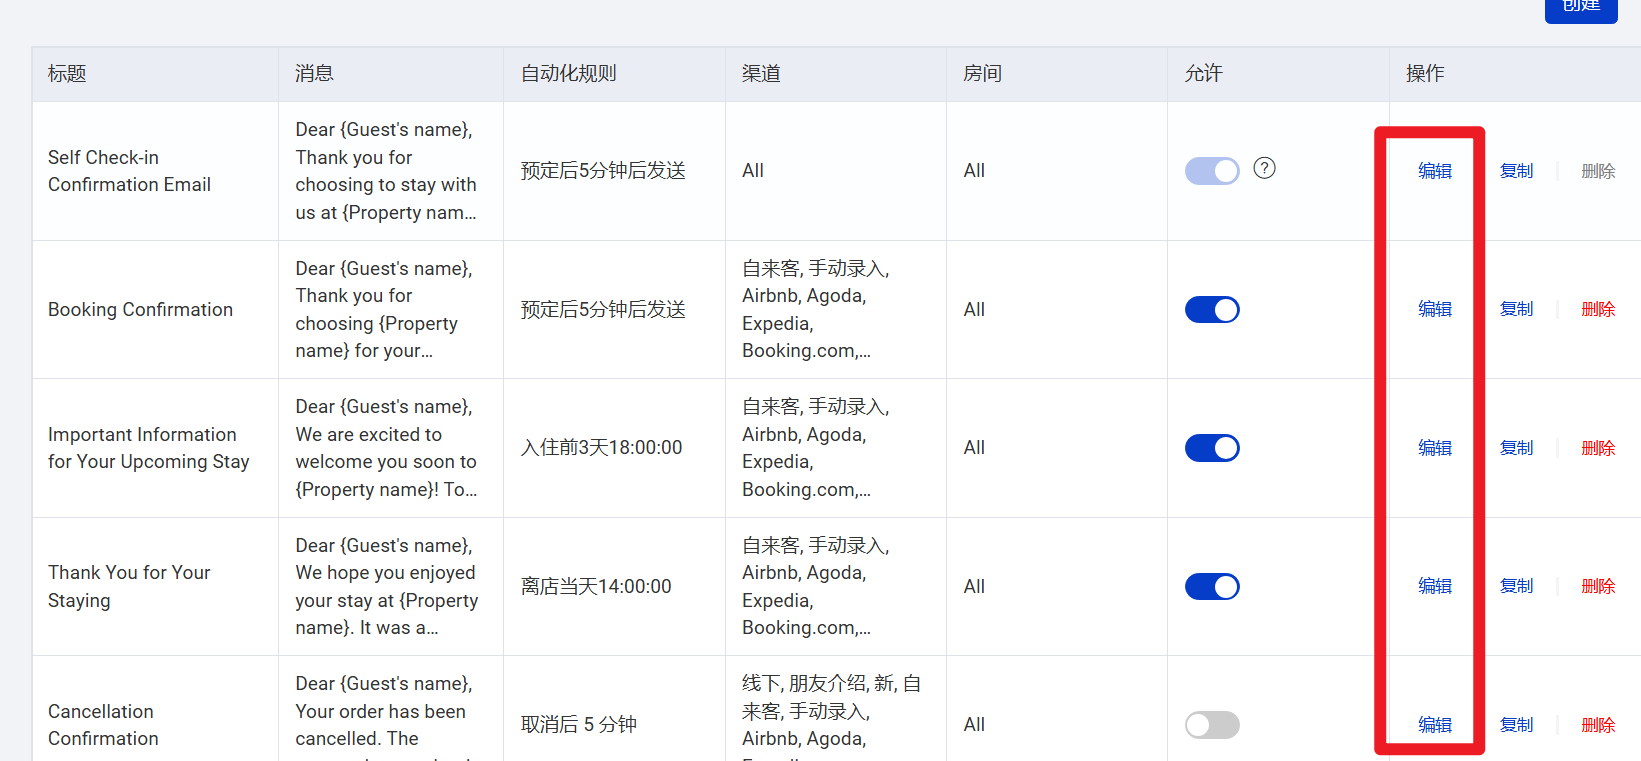Duplicate the Thank You for Your Staying template
1641x761 pixels.
point(1516,586)
